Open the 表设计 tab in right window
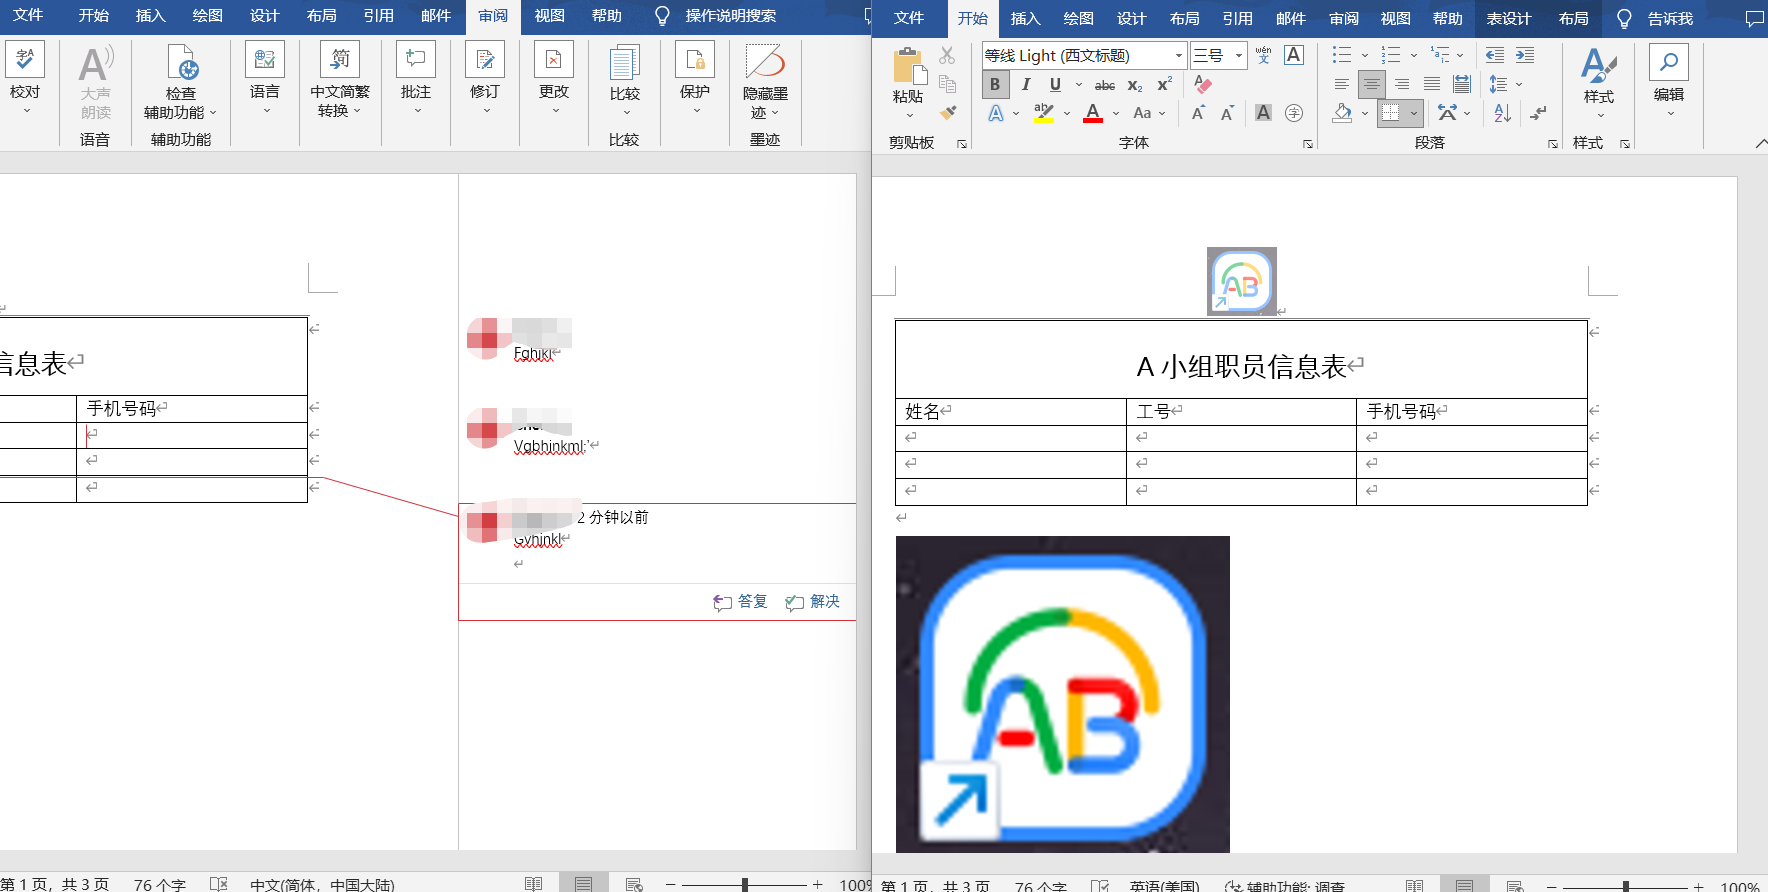1768x892 pixels. point(1508,18)
